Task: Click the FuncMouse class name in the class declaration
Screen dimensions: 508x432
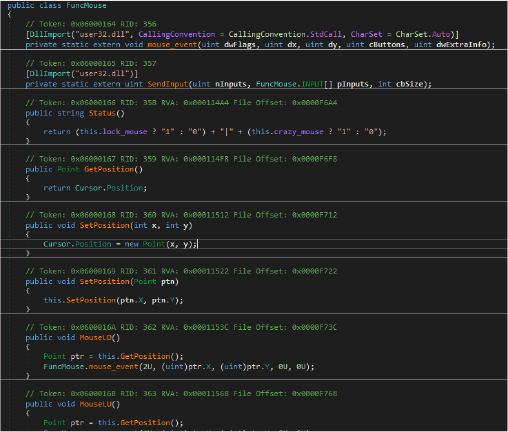Action: coord(86,5)
